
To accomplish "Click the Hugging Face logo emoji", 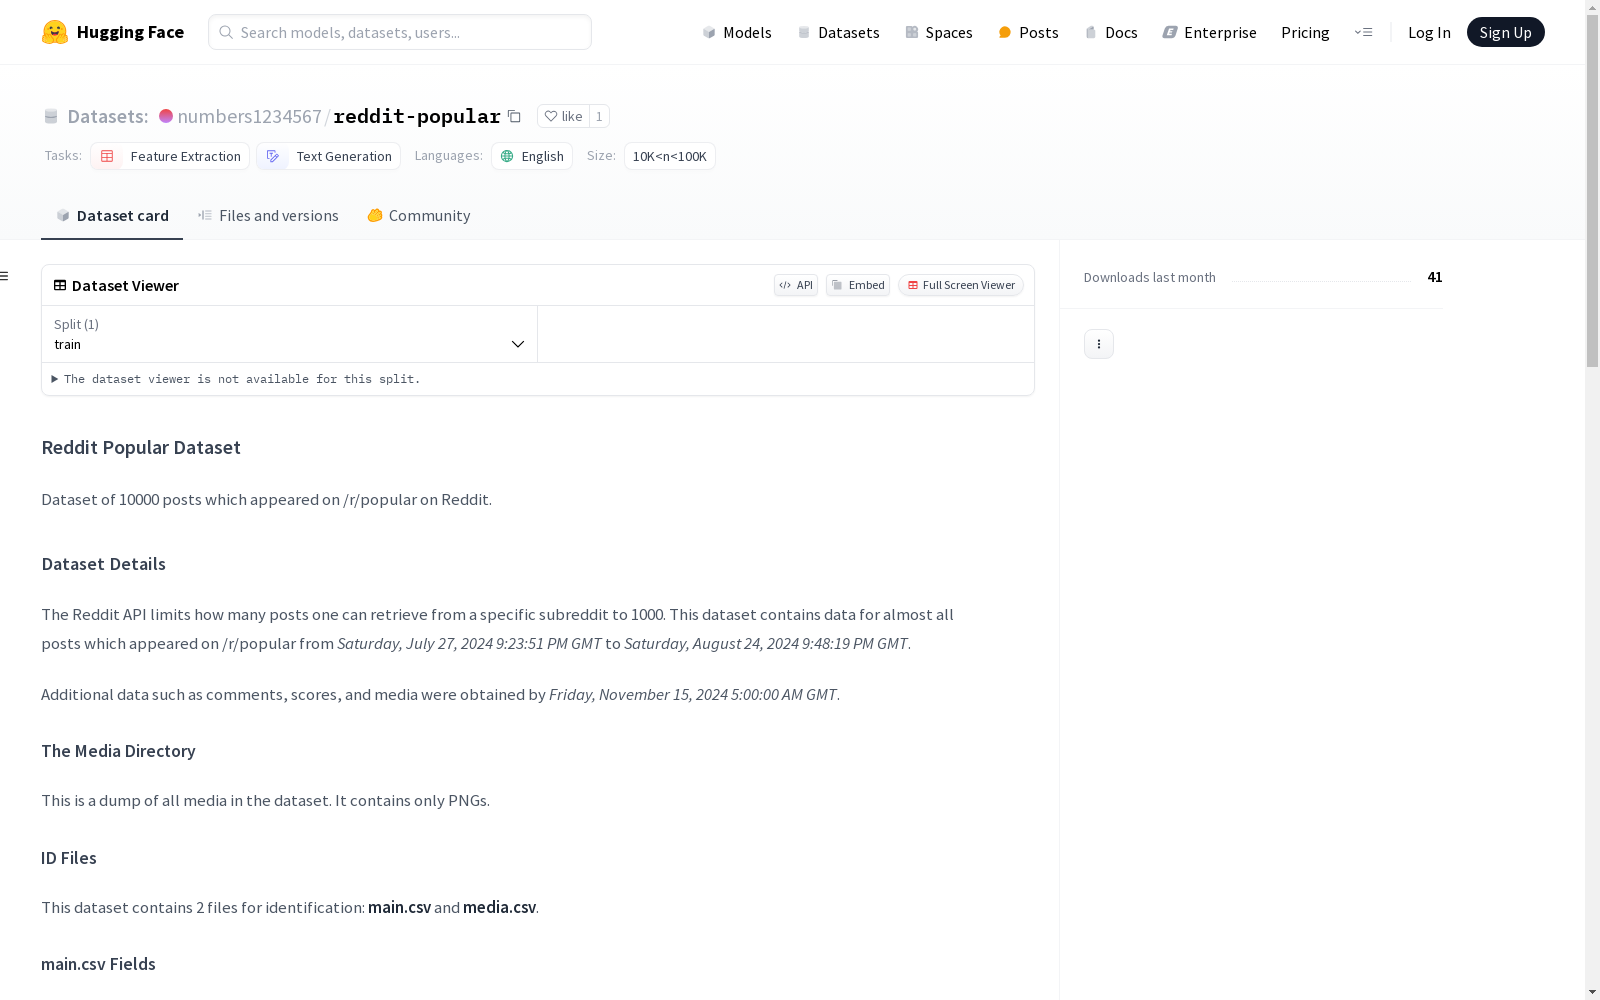I will (55, 32).
